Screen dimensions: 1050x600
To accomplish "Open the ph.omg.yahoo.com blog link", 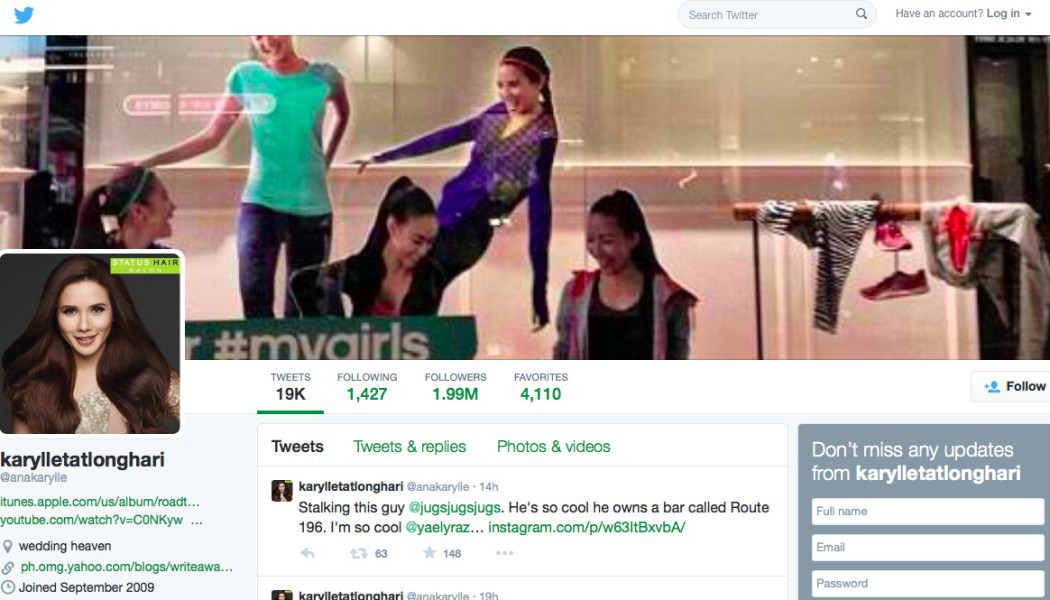I will [x=127, y=567].
